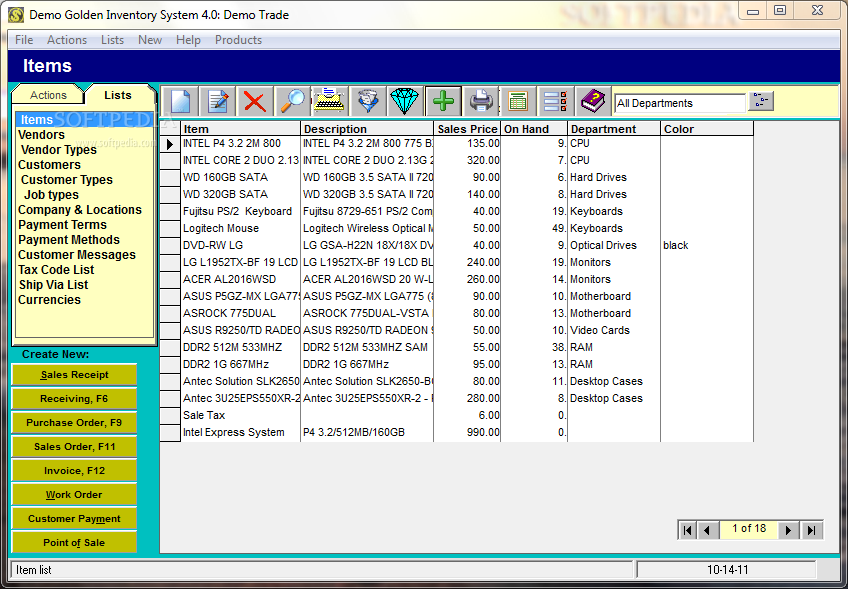Viewport: 848px width, 589px height.
Task: Click the green plus icon
Action: click(x=443, y=101)
